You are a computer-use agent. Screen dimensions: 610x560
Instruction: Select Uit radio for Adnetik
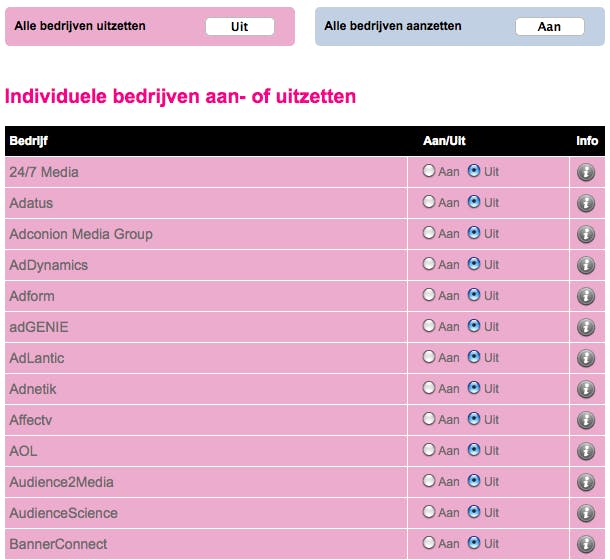473,388
